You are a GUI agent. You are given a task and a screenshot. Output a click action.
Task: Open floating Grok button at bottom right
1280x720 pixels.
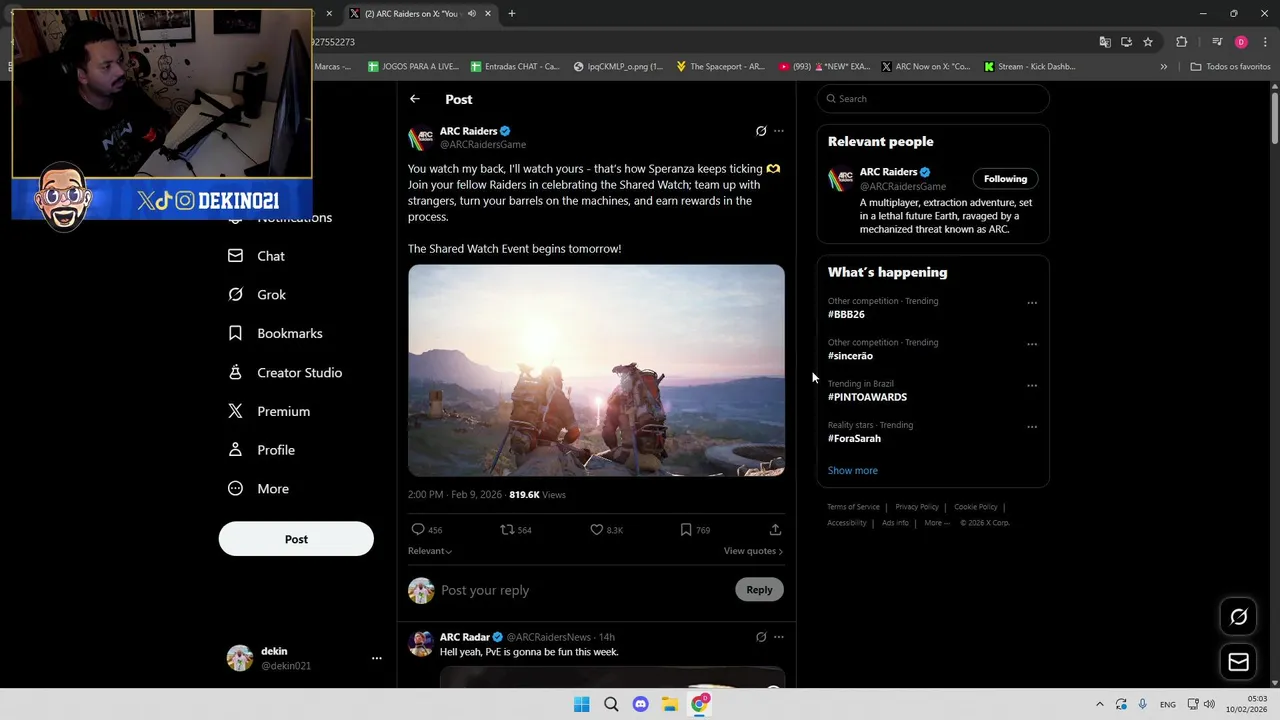[1239, 617]
